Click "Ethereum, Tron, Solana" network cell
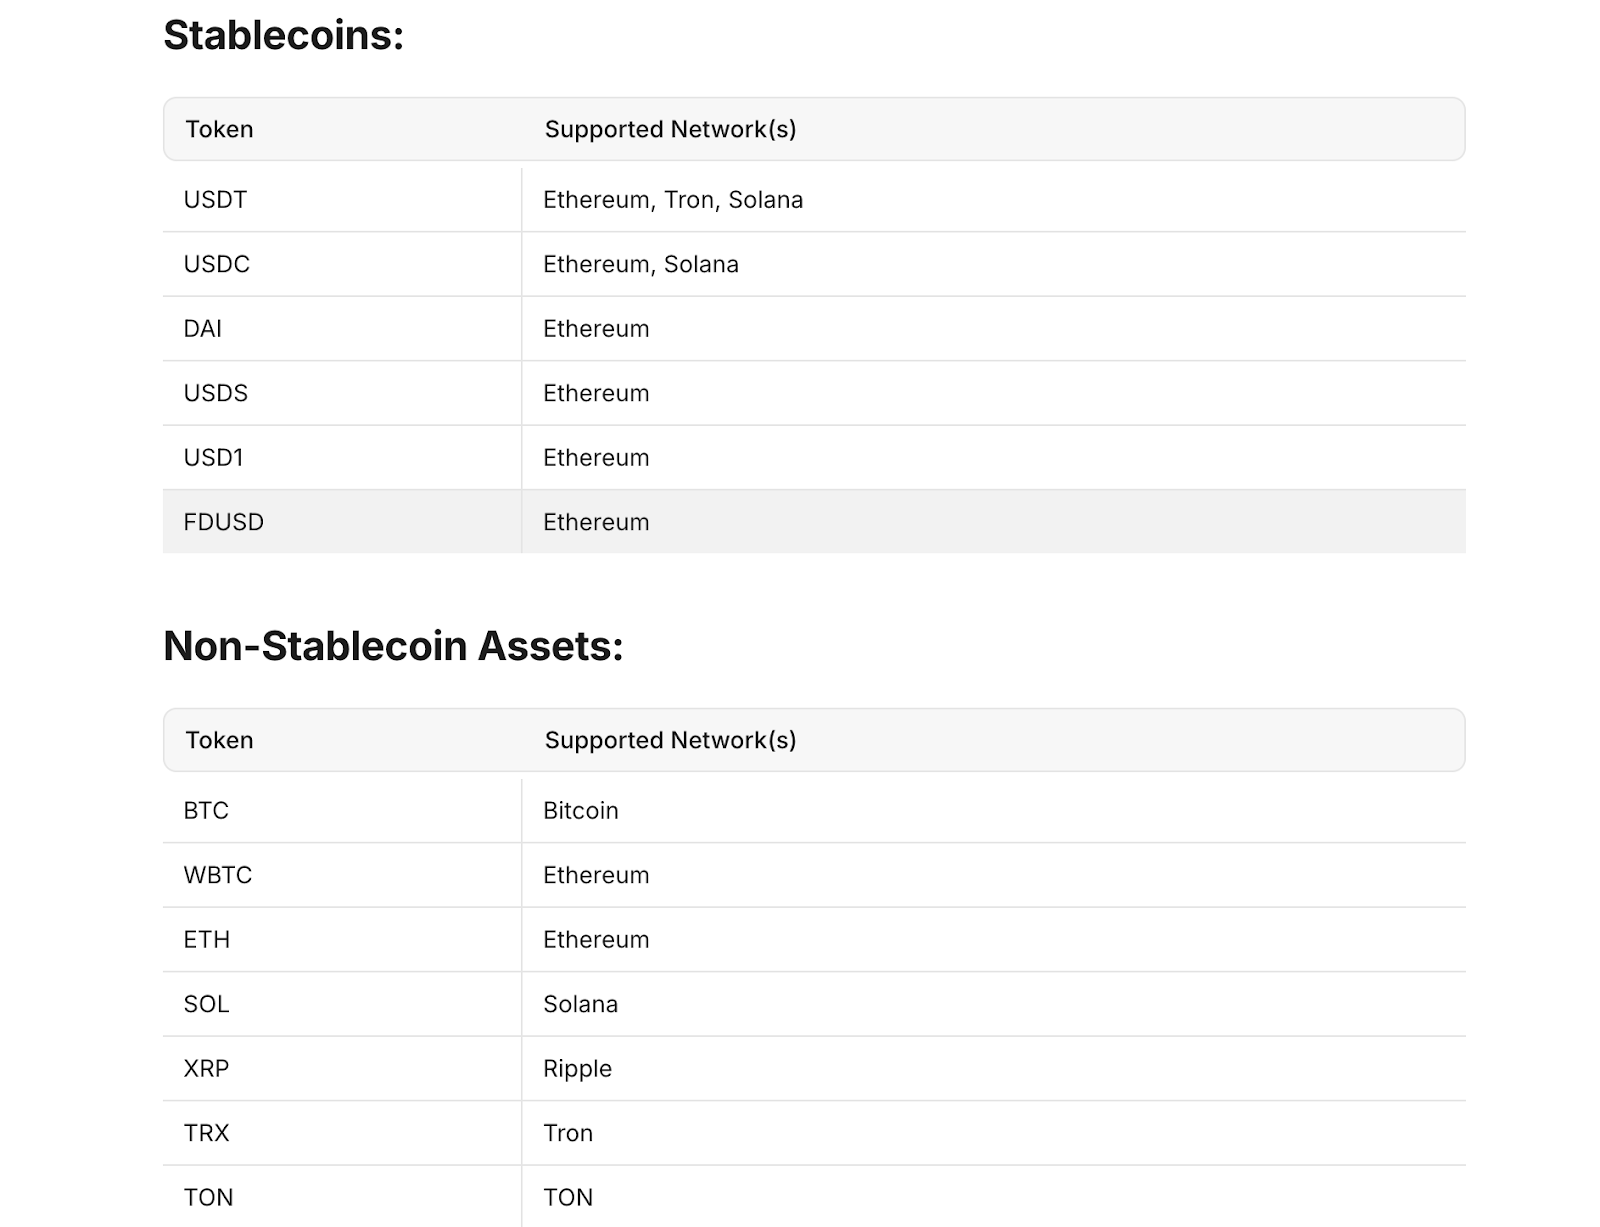Screen dimensions: 1600x1227 (994, 200)
